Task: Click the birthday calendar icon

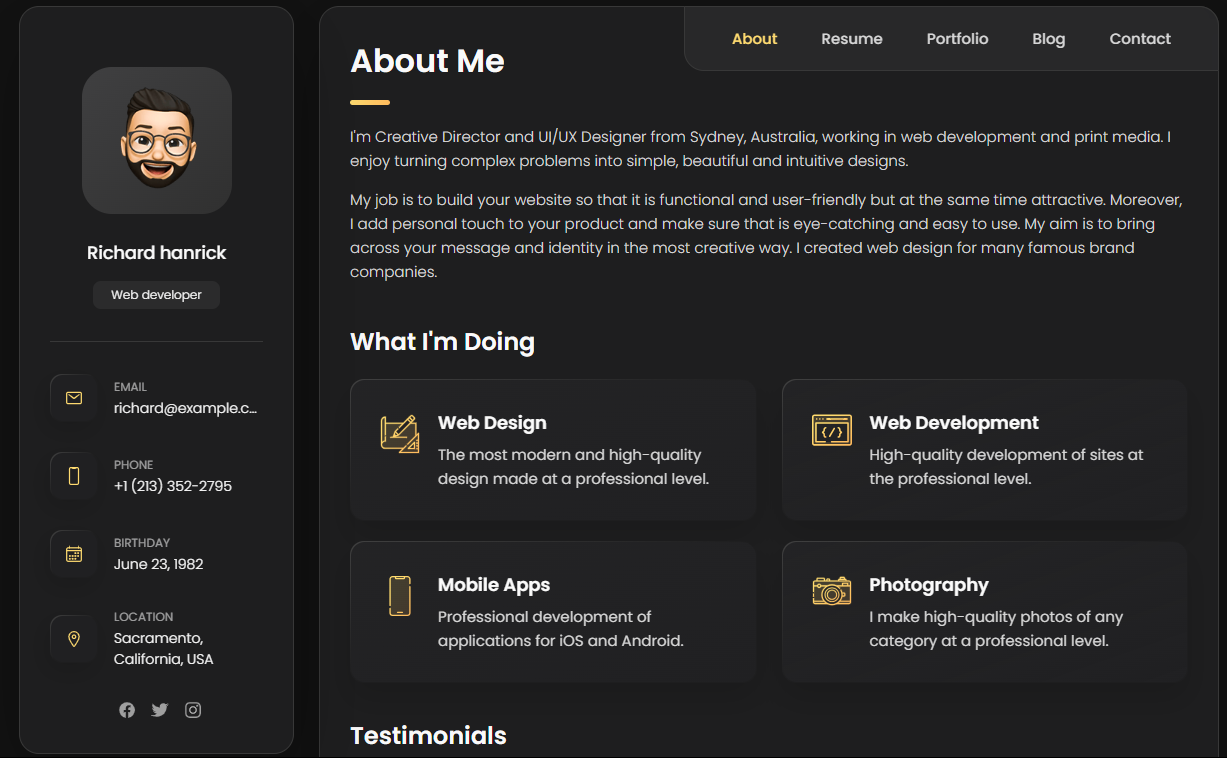Action: pos(73,554)
